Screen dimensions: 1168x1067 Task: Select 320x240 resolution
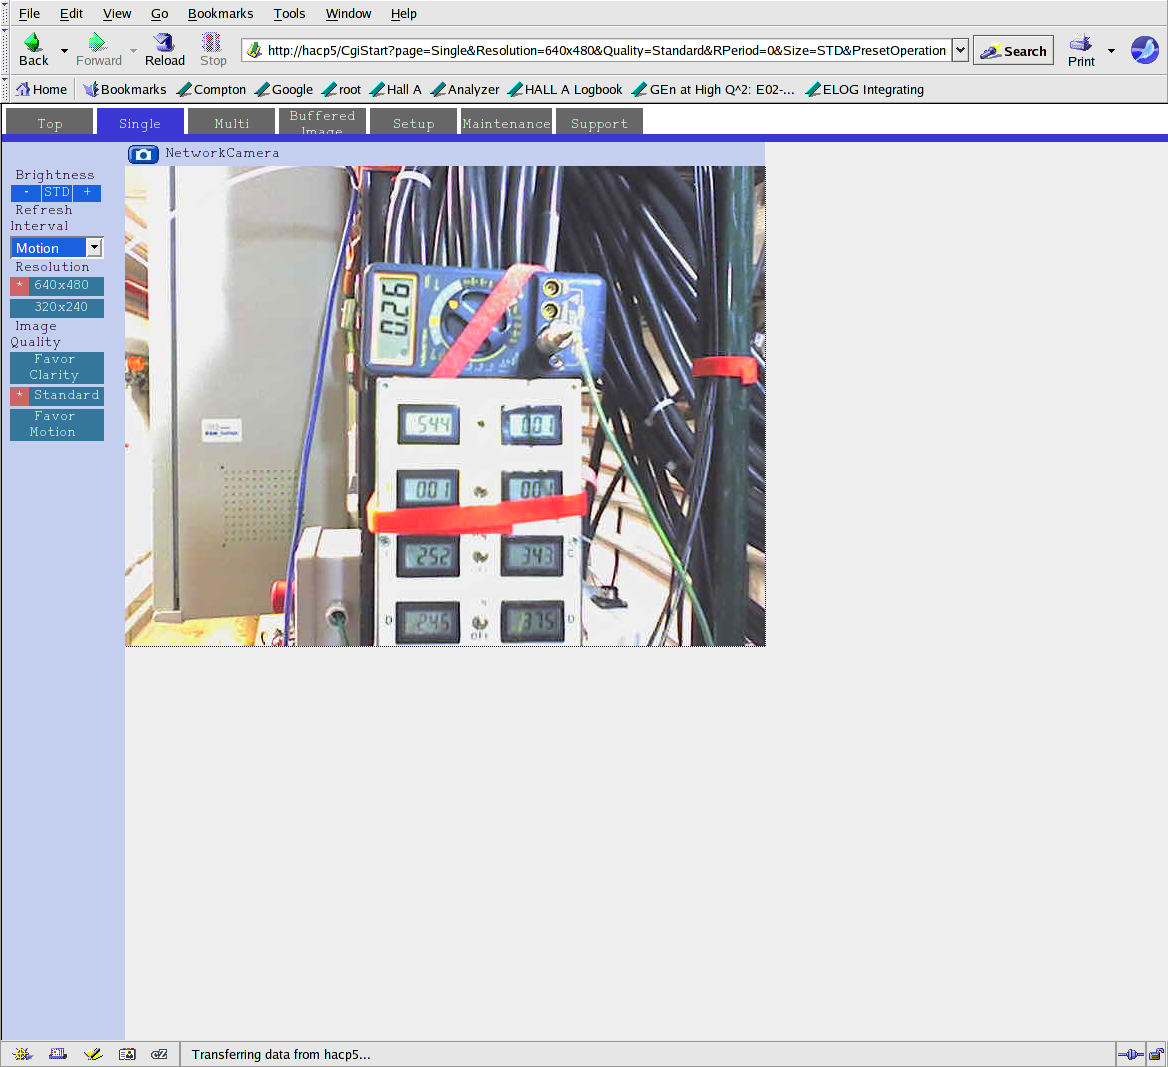[x=57, y=307]
